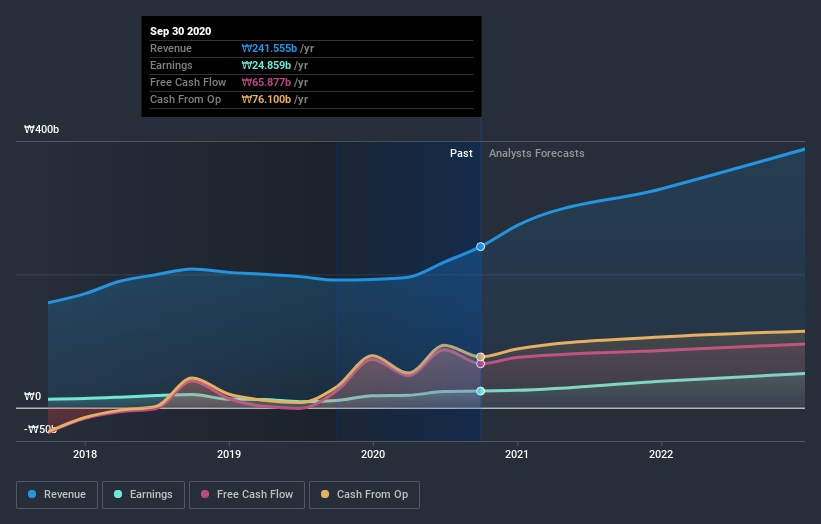
Task: Select the 2022 x-axis label
Action: (x=661, y=454)
